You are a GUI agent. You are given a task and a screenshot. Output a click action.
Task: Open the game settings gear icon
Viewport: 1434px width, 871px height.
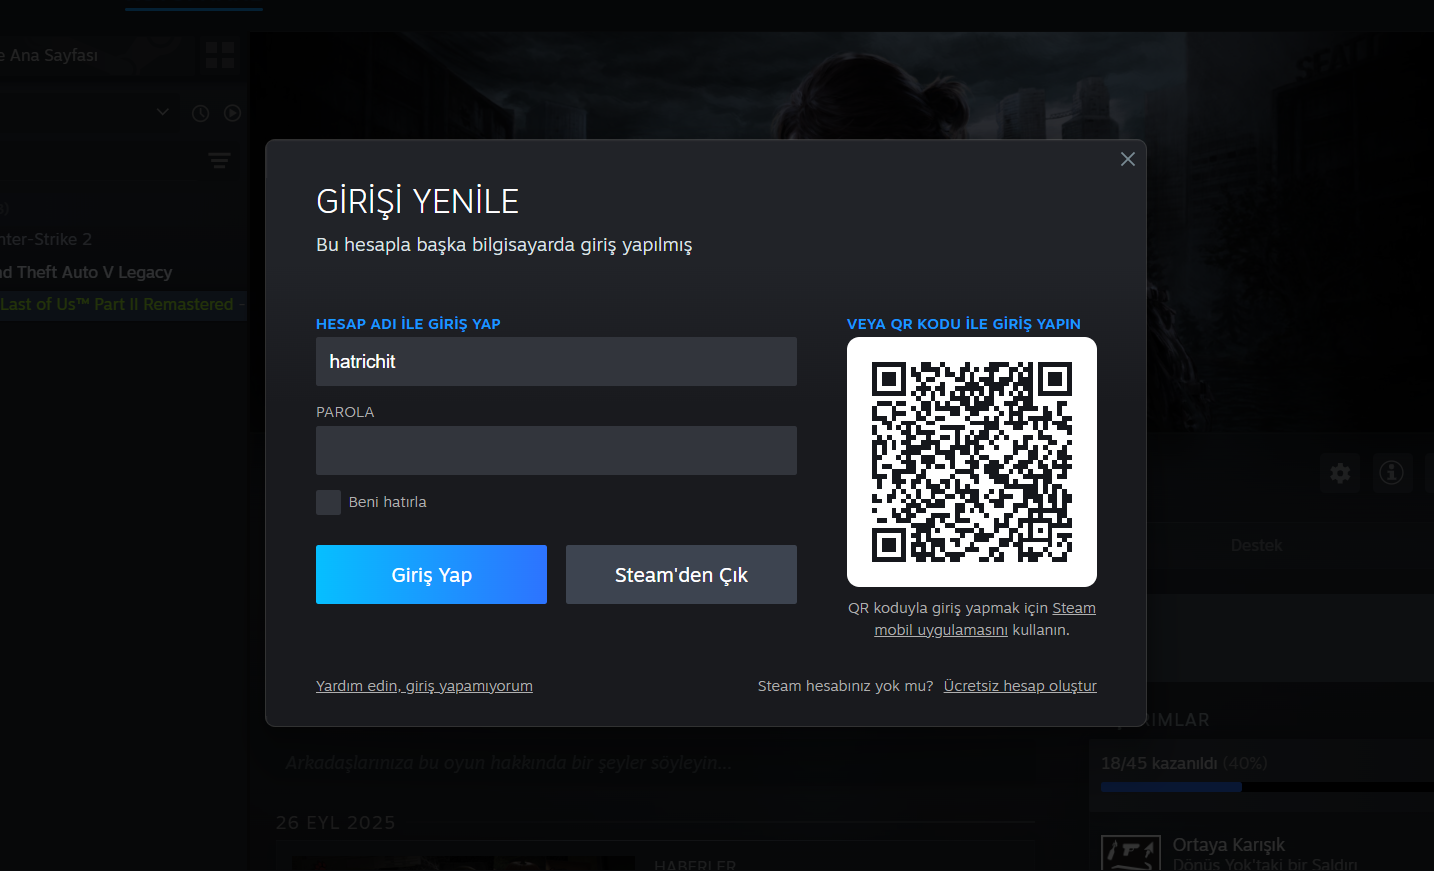tap(1340, 472)
